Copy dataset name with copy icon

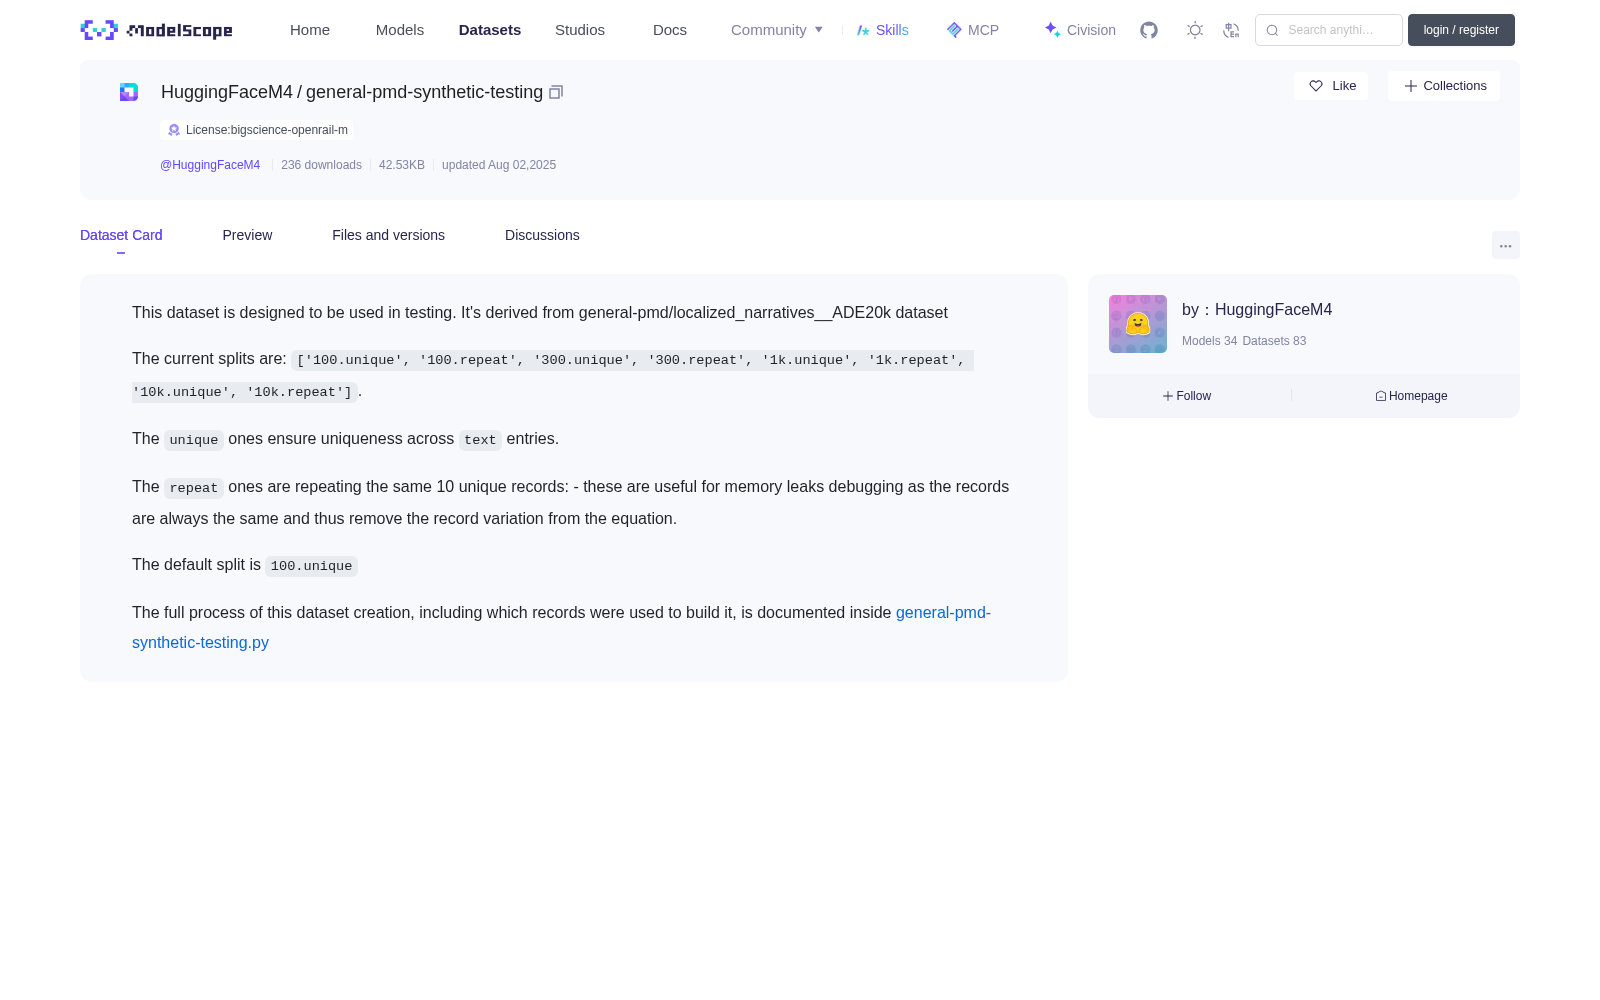tap(556, 92)
